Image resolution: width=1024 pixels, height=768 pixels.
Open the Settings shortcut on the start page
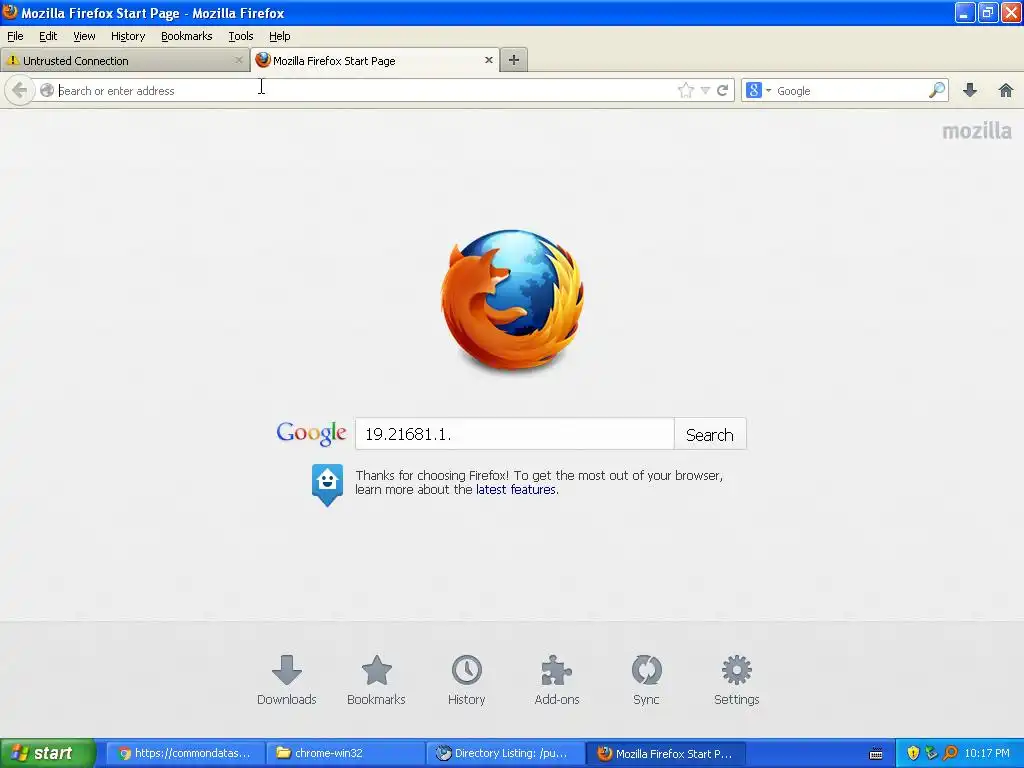pos(737,680)
